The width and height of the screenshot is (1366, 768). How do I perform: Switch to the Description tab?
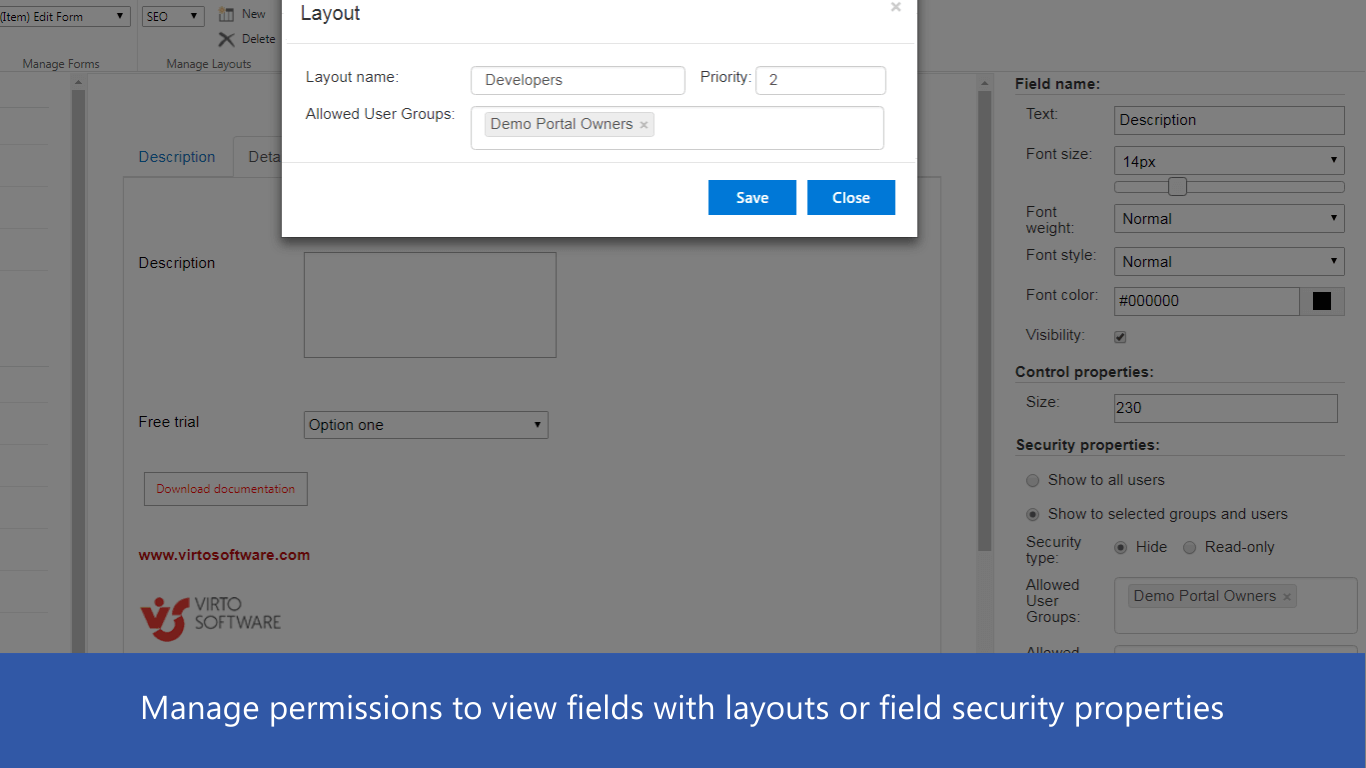point(177,157)
